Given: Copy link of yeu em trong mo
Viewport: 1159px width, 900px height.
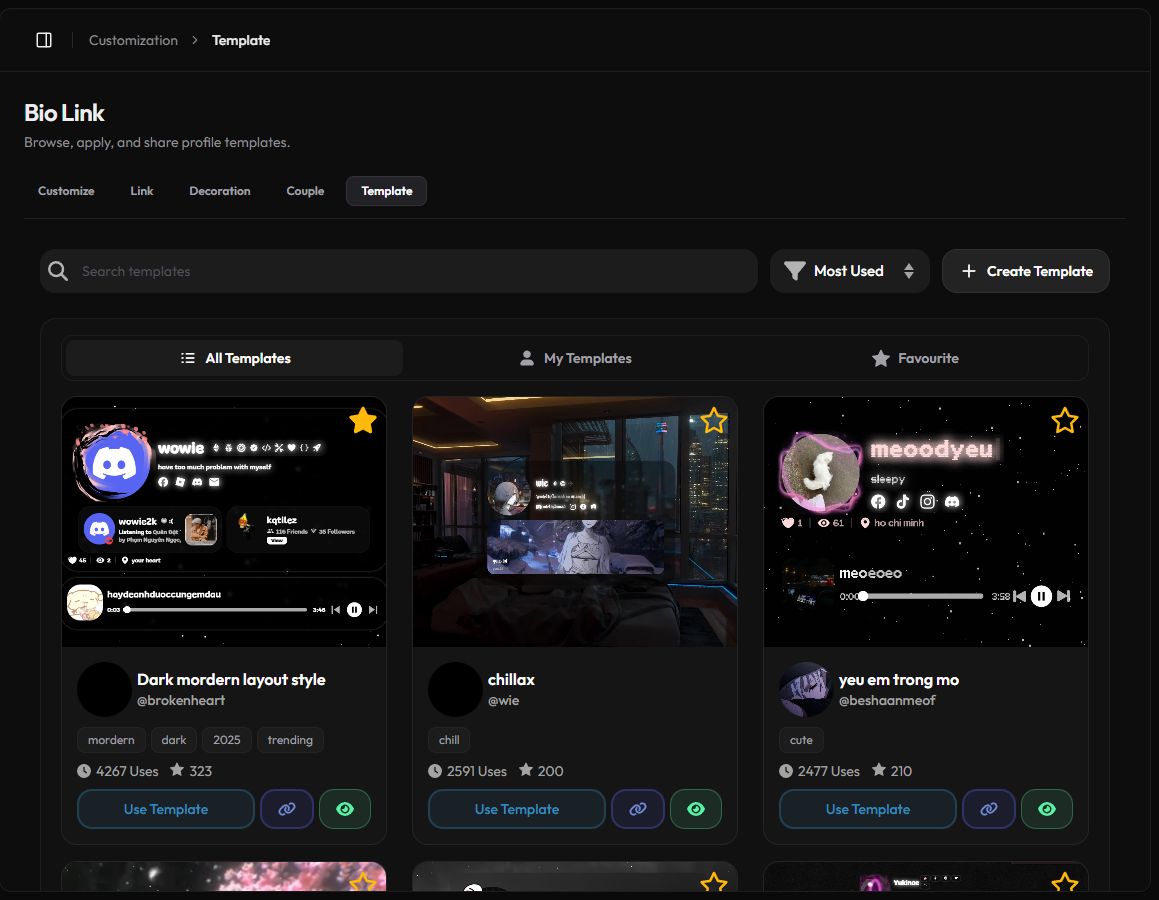Looking at the screenshot, I should click(x=989, y=809).
